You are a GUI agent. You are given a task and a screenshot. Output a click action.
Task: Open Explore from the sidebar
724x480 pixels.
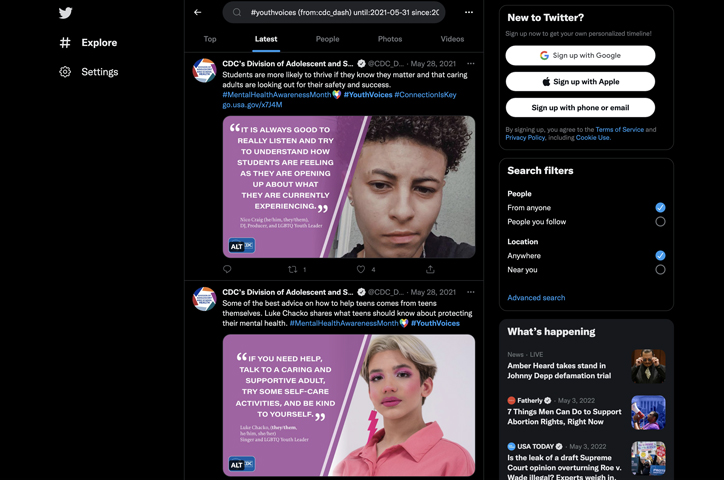point(88,42)
